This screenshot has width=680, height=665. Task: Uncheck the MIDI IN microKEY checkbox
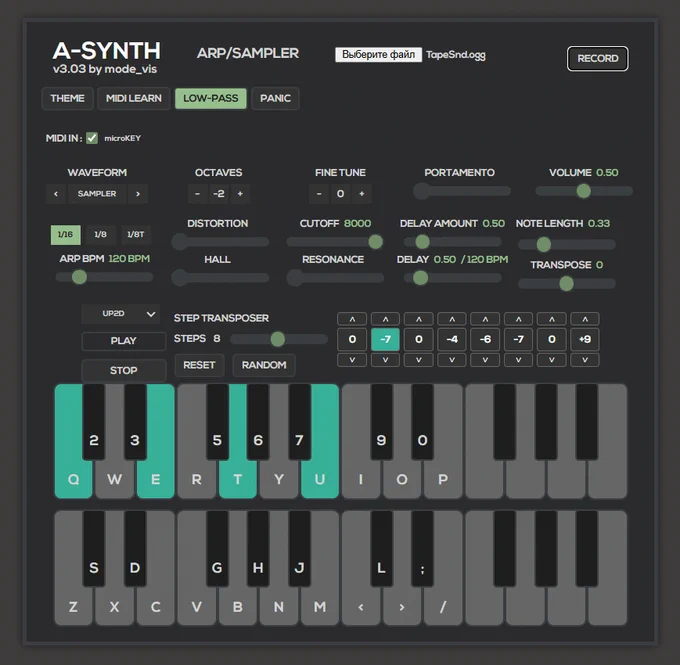tap(92, 138)
